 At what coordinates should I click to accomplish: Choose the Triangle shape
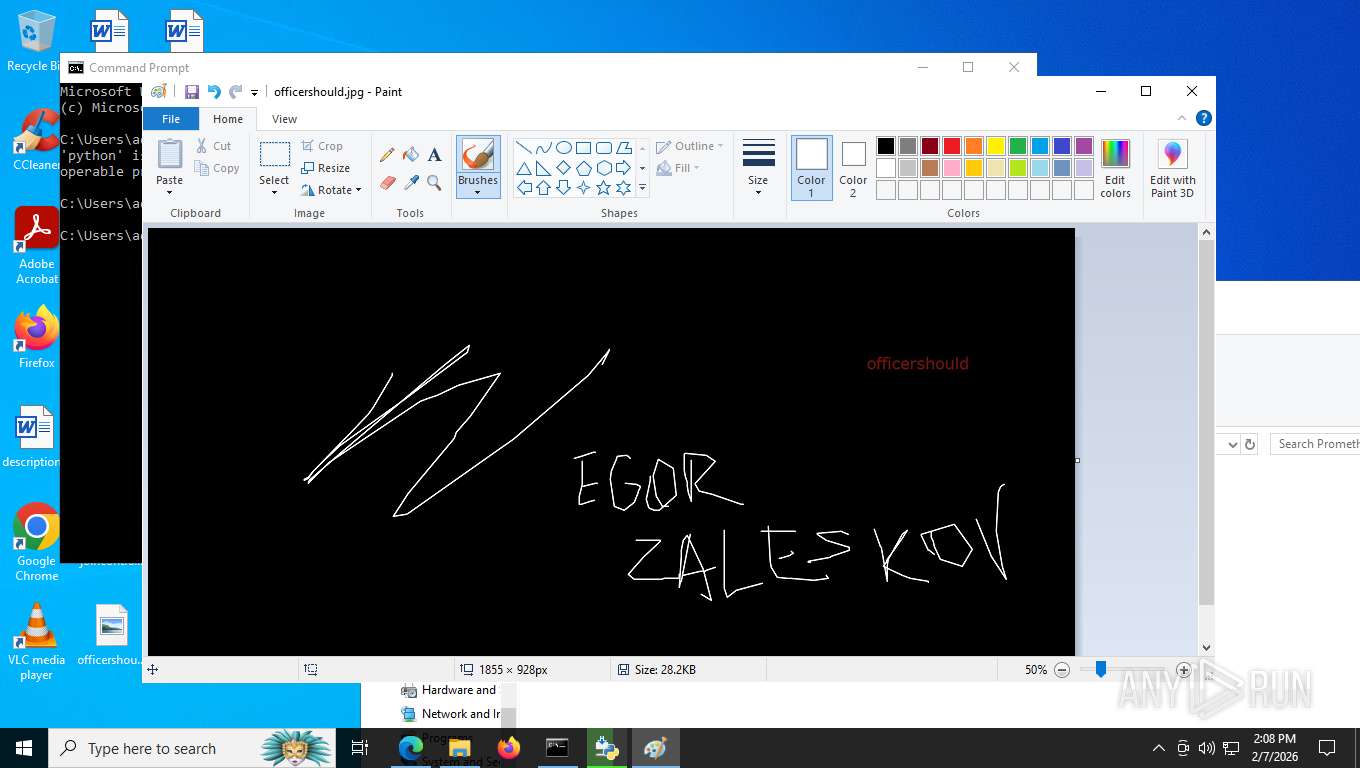point(523,167)
